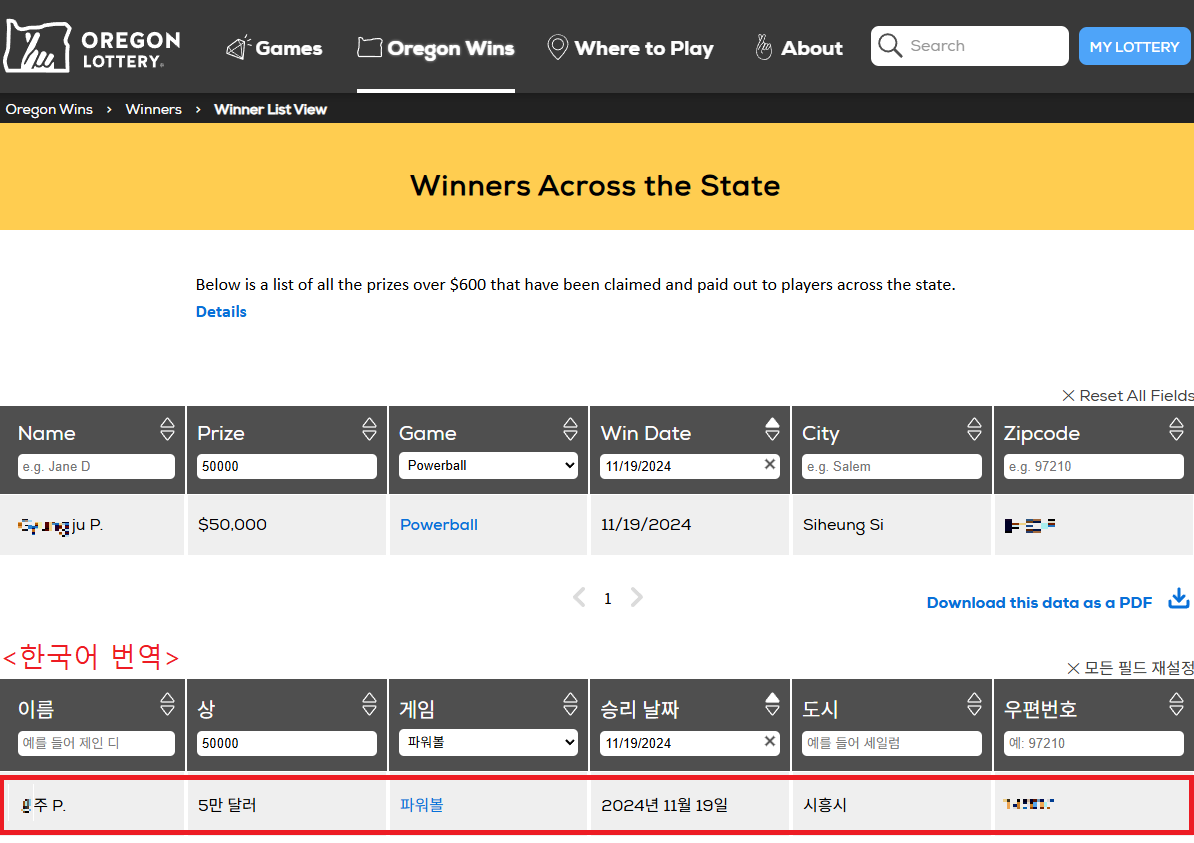This screenshot has height=843, width=1194.
Task: Click the PDF download arrow icon
Action: coord(1179,599)
